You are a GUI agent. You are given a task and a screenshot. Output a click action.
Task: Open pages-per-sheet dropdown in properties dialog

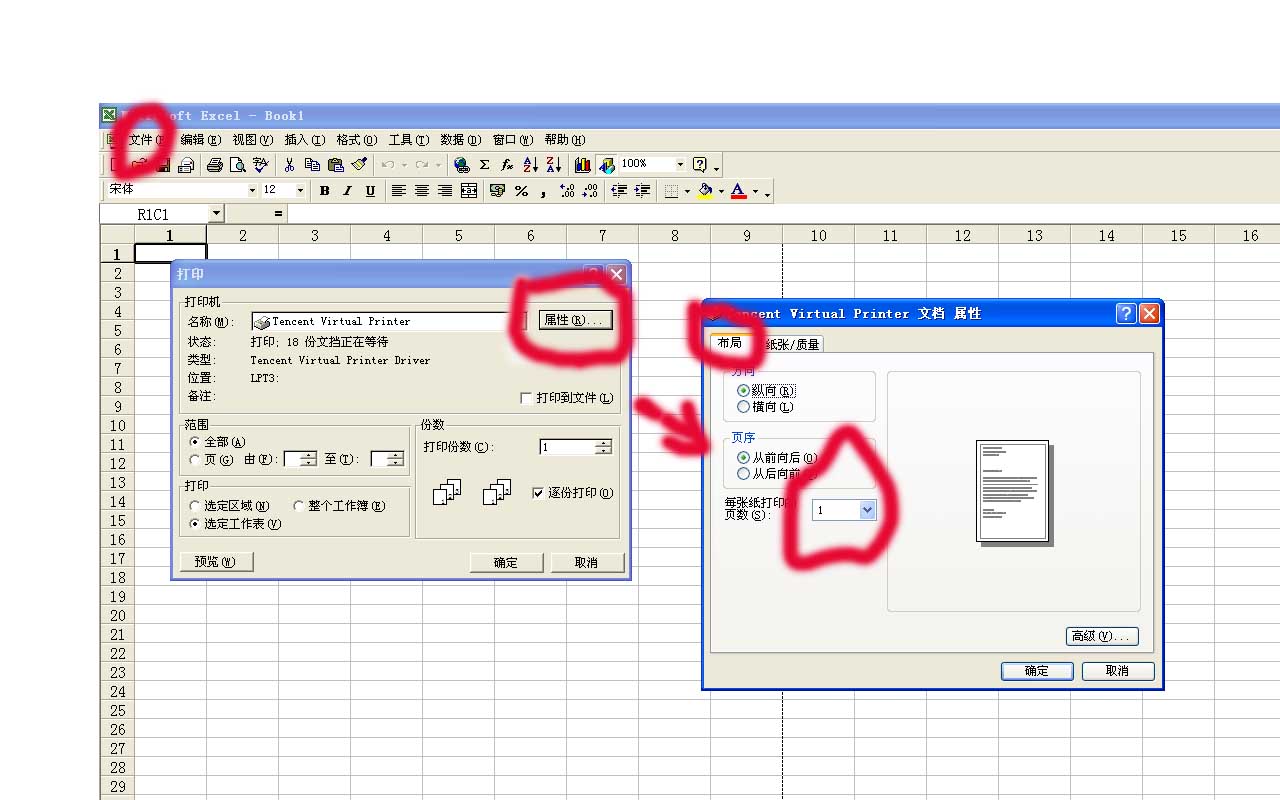[867, 510]
